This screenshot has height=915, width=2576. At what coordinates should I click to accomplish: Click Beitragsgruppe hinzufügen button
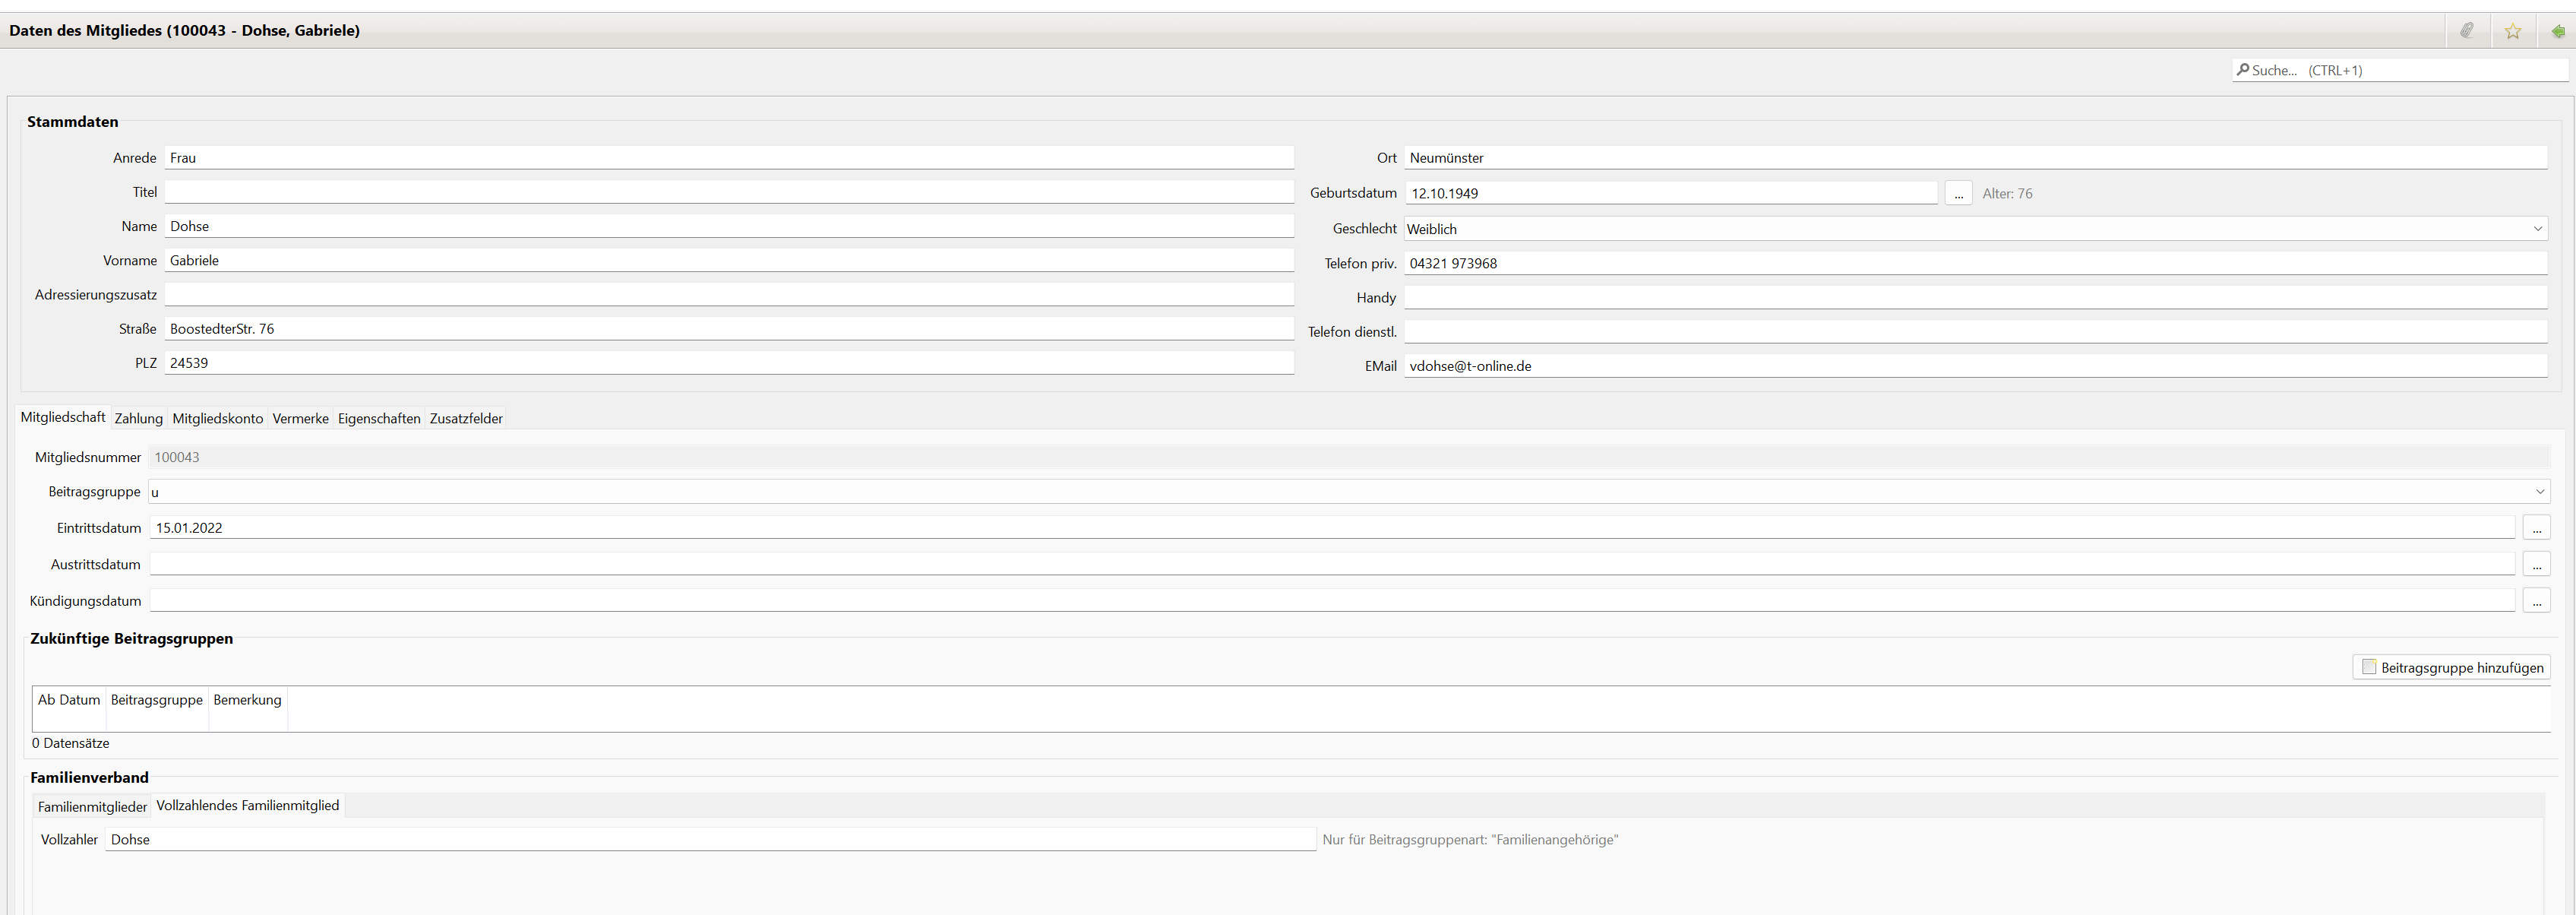tap(2451, 668)
